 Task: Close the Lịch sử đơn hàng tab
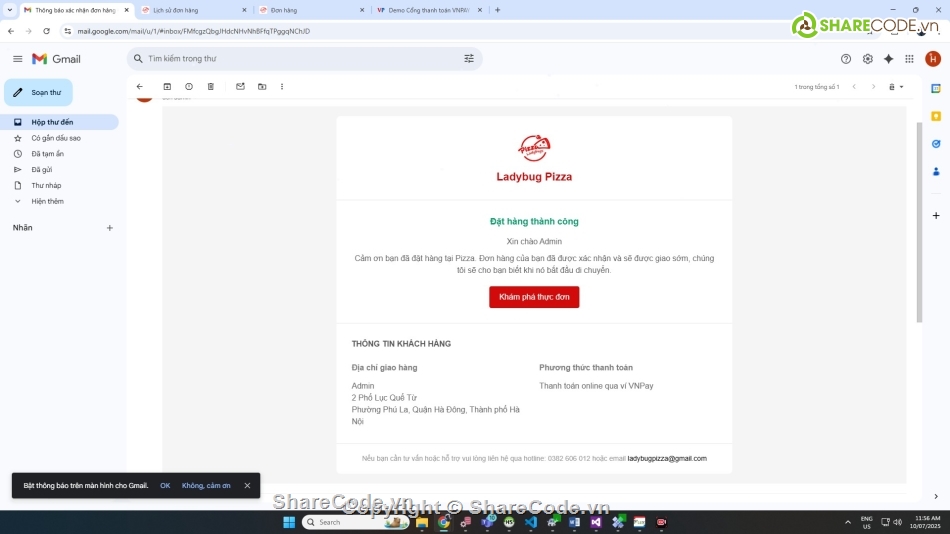click(244, 10)
